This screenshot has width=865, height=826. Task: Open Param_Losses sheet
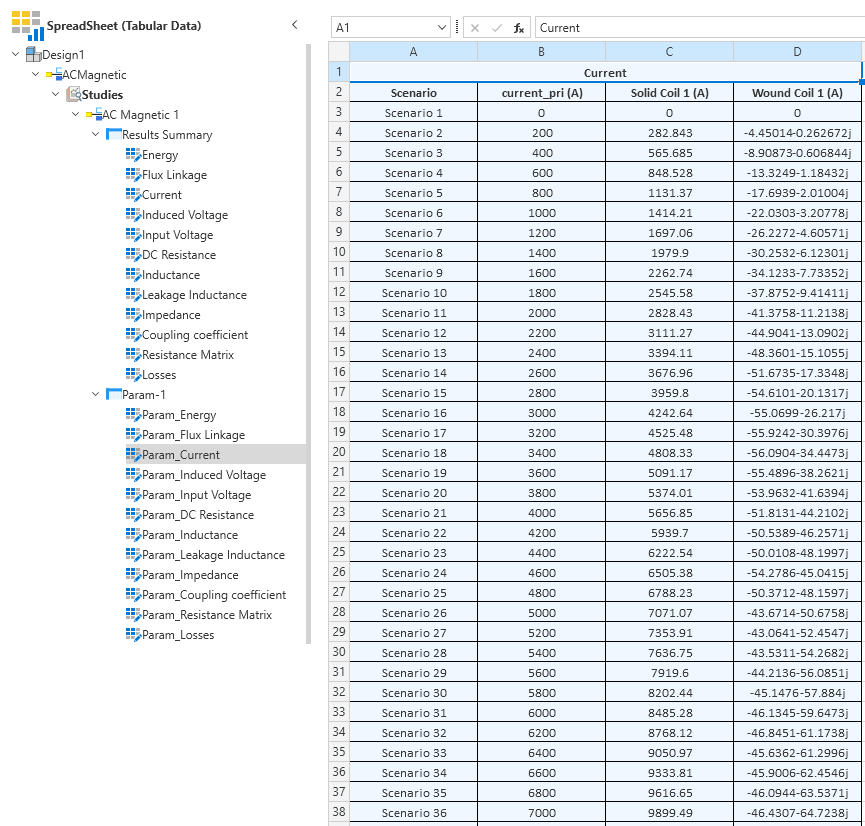(178, 635)
